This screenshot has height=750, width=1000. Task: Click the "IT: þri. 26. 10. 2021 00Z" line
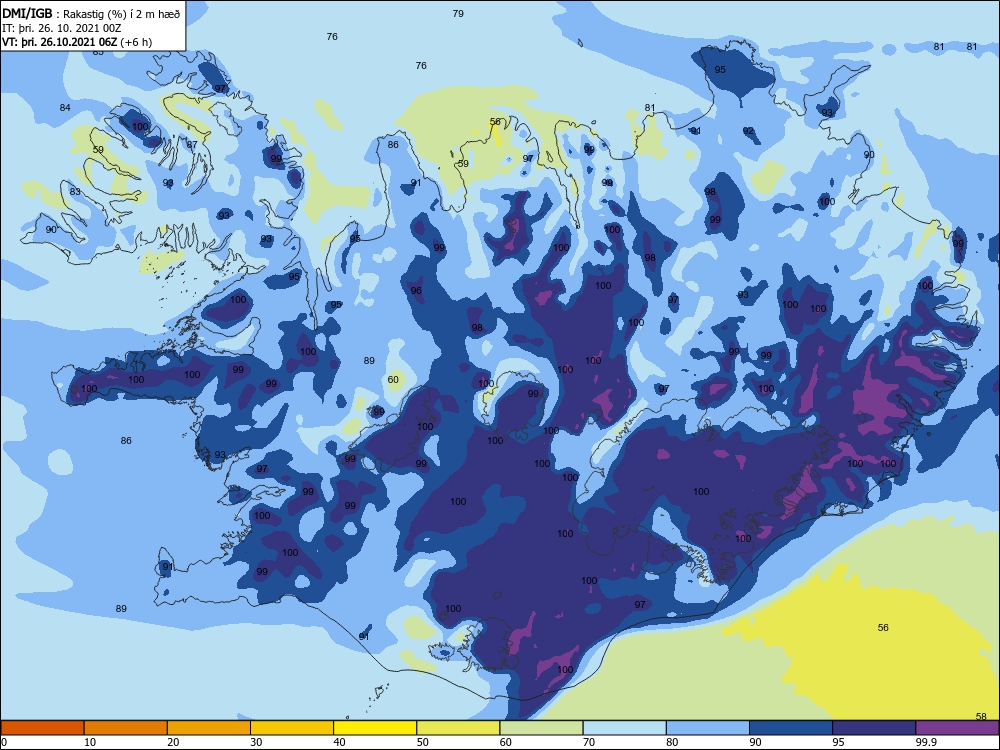pyautogui.click(x=62, y=28)
